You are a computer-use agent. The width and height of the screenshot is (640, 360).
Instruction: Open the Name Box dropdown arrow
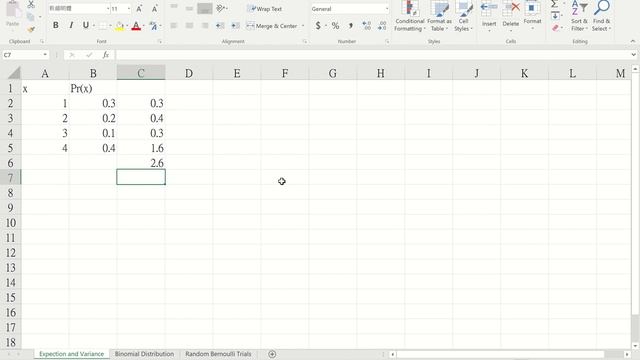pos(45,55)
